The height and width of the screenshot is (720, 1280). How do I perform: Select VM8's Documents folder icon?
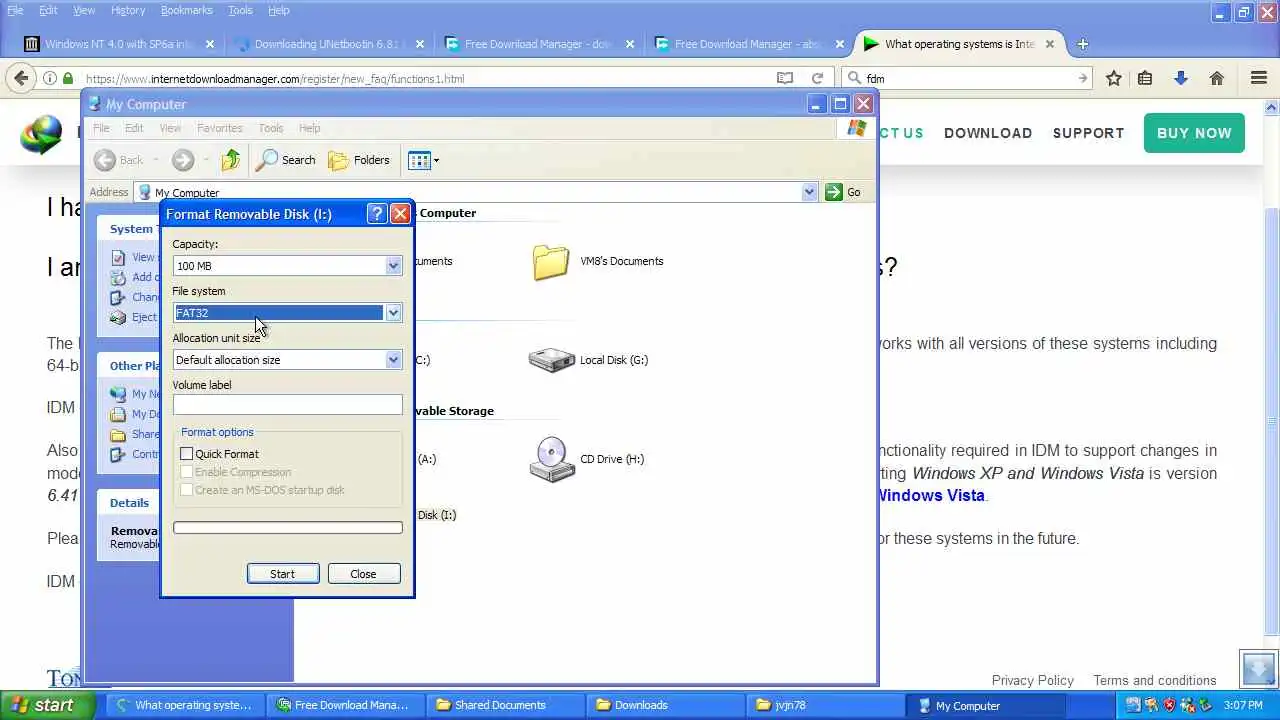click(551, 262)
